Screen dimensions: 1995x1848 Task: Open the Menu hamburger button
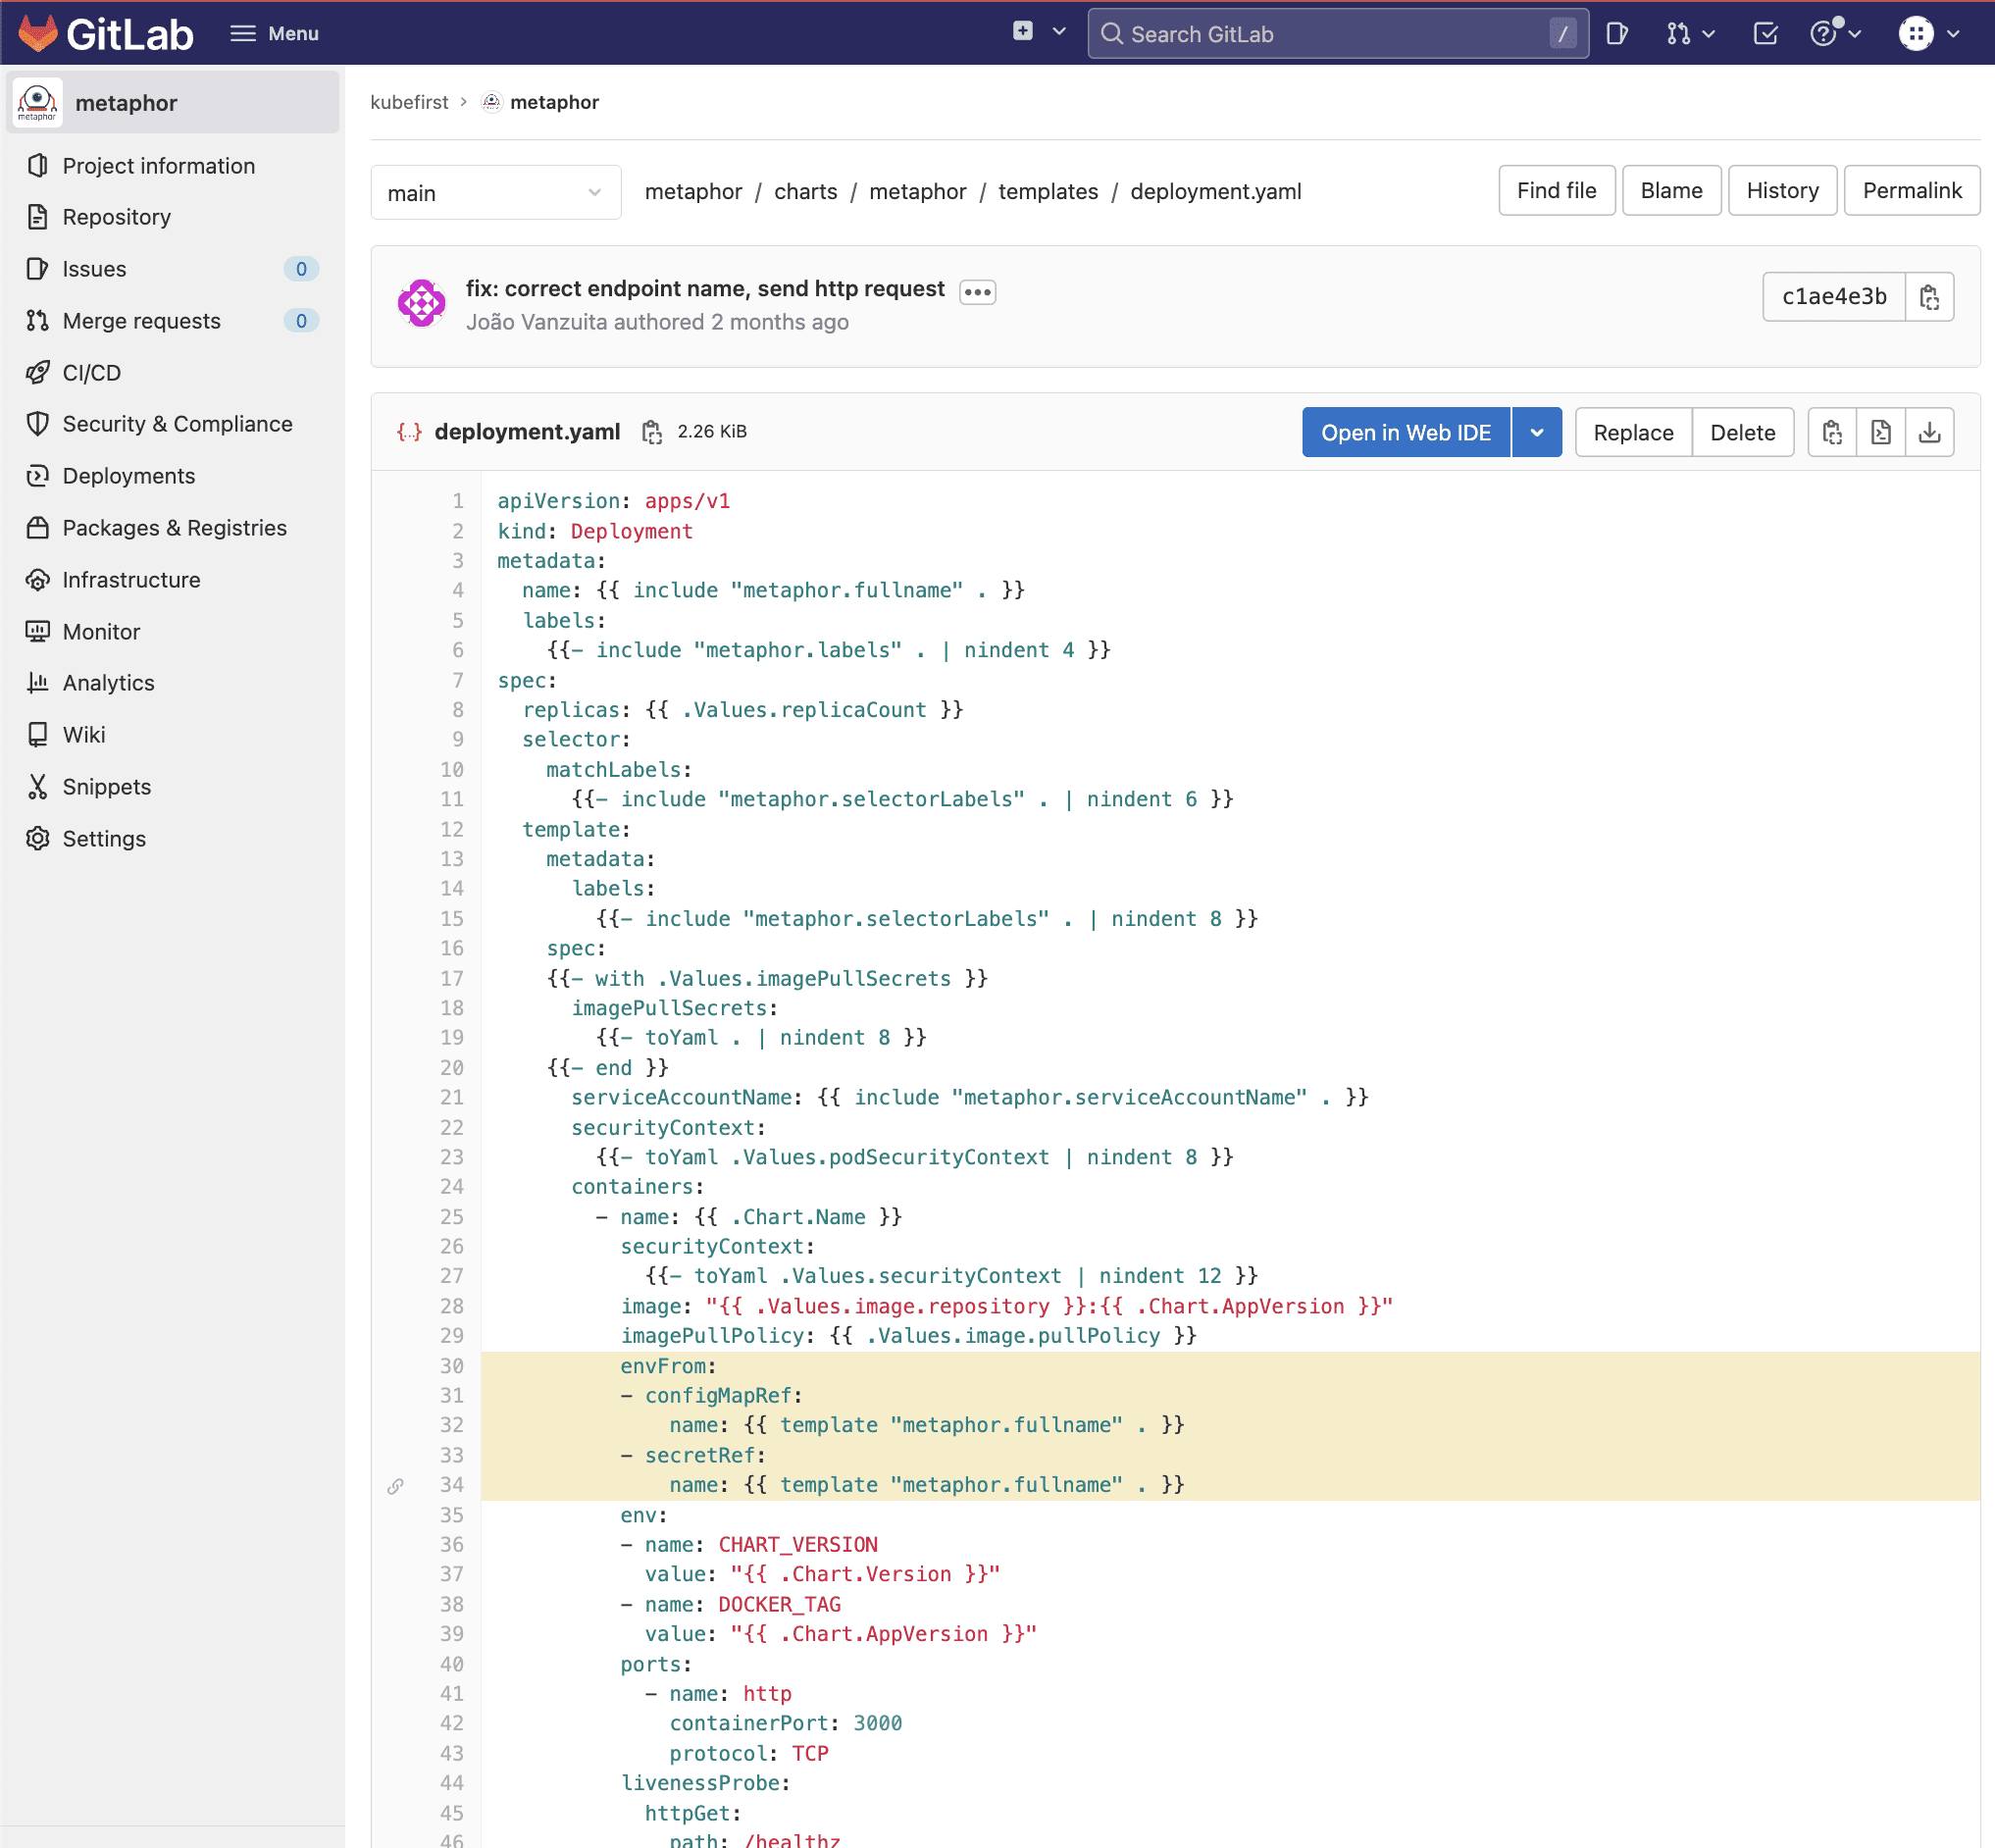274,33
